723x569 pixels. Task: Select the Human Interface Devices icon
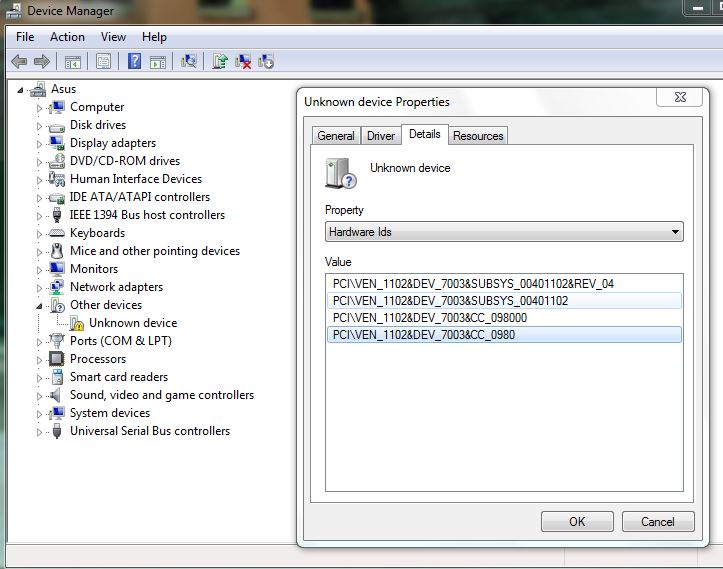[x=57, y=179]
